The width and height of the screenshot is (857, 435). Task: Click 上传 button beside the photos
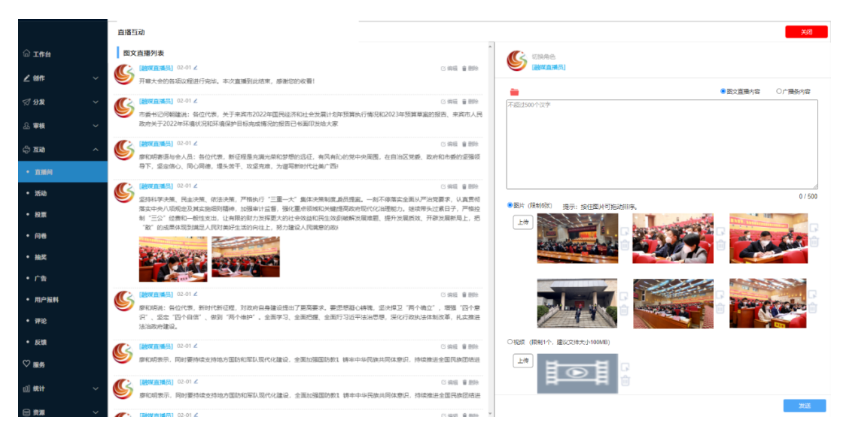click(x=523, y=222)
